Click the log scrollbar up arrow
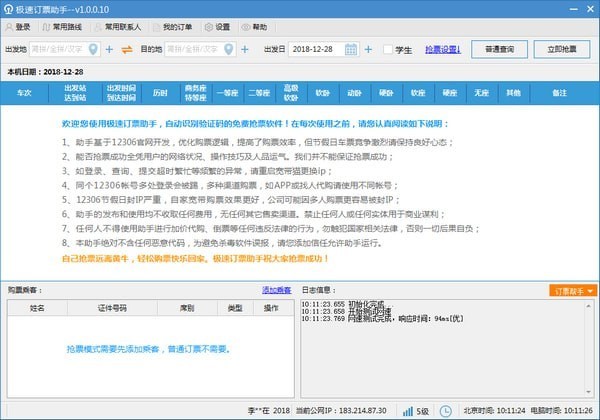600x420 pixels. point(589,306)
